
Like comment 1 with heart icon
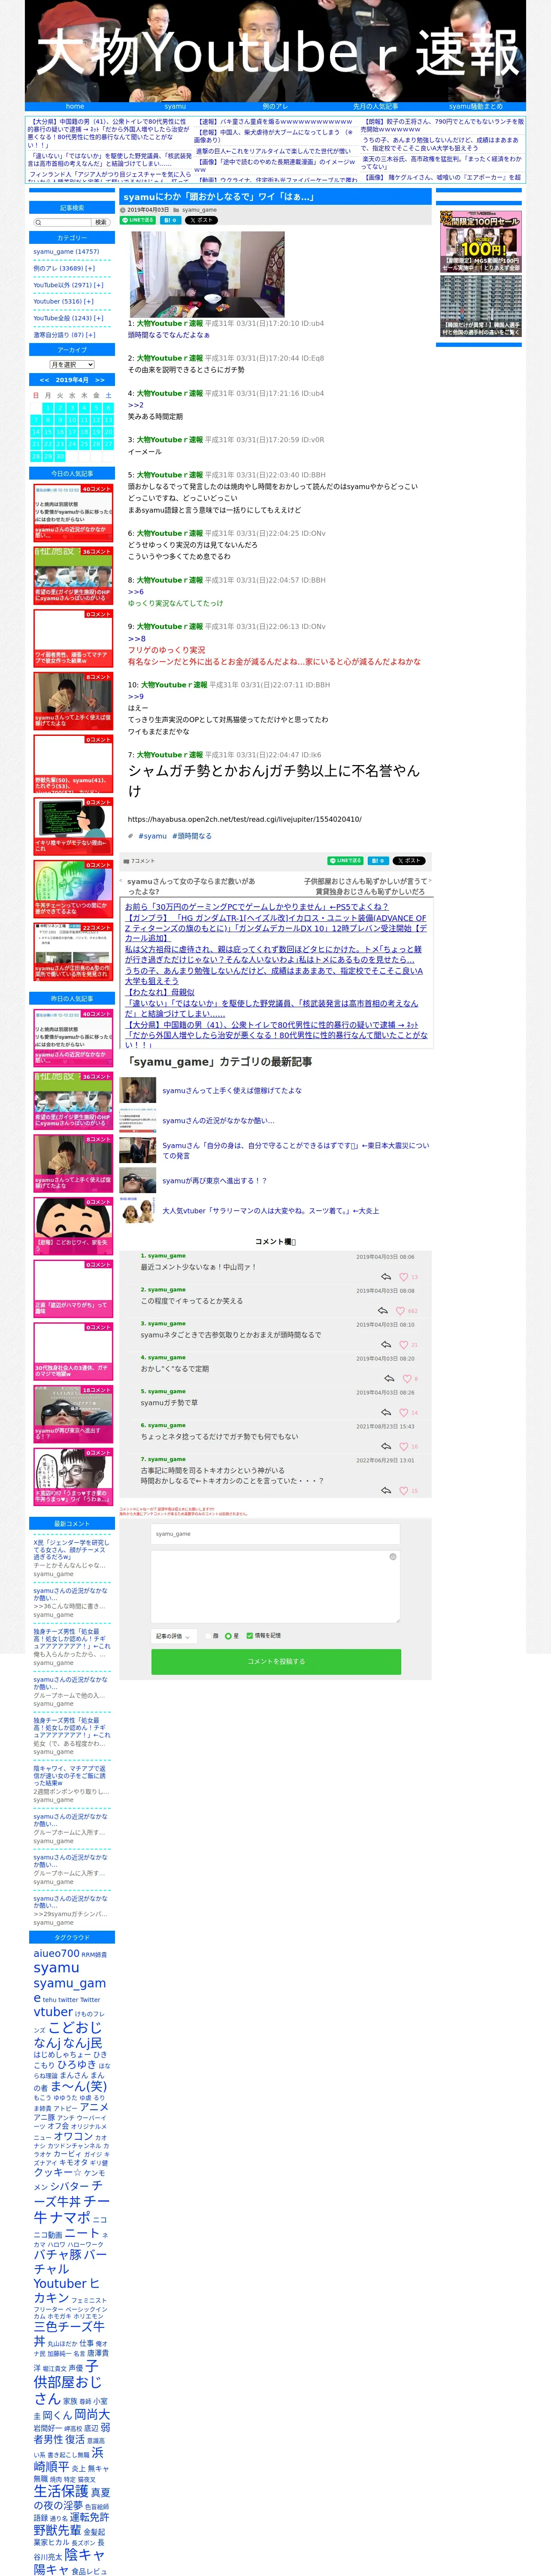tap(404, 1277)
